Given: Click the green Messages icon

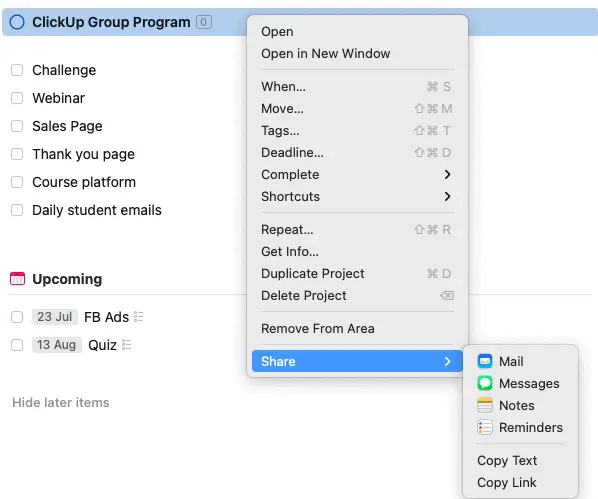Looking at the screenshot, I should click(485, 383).
